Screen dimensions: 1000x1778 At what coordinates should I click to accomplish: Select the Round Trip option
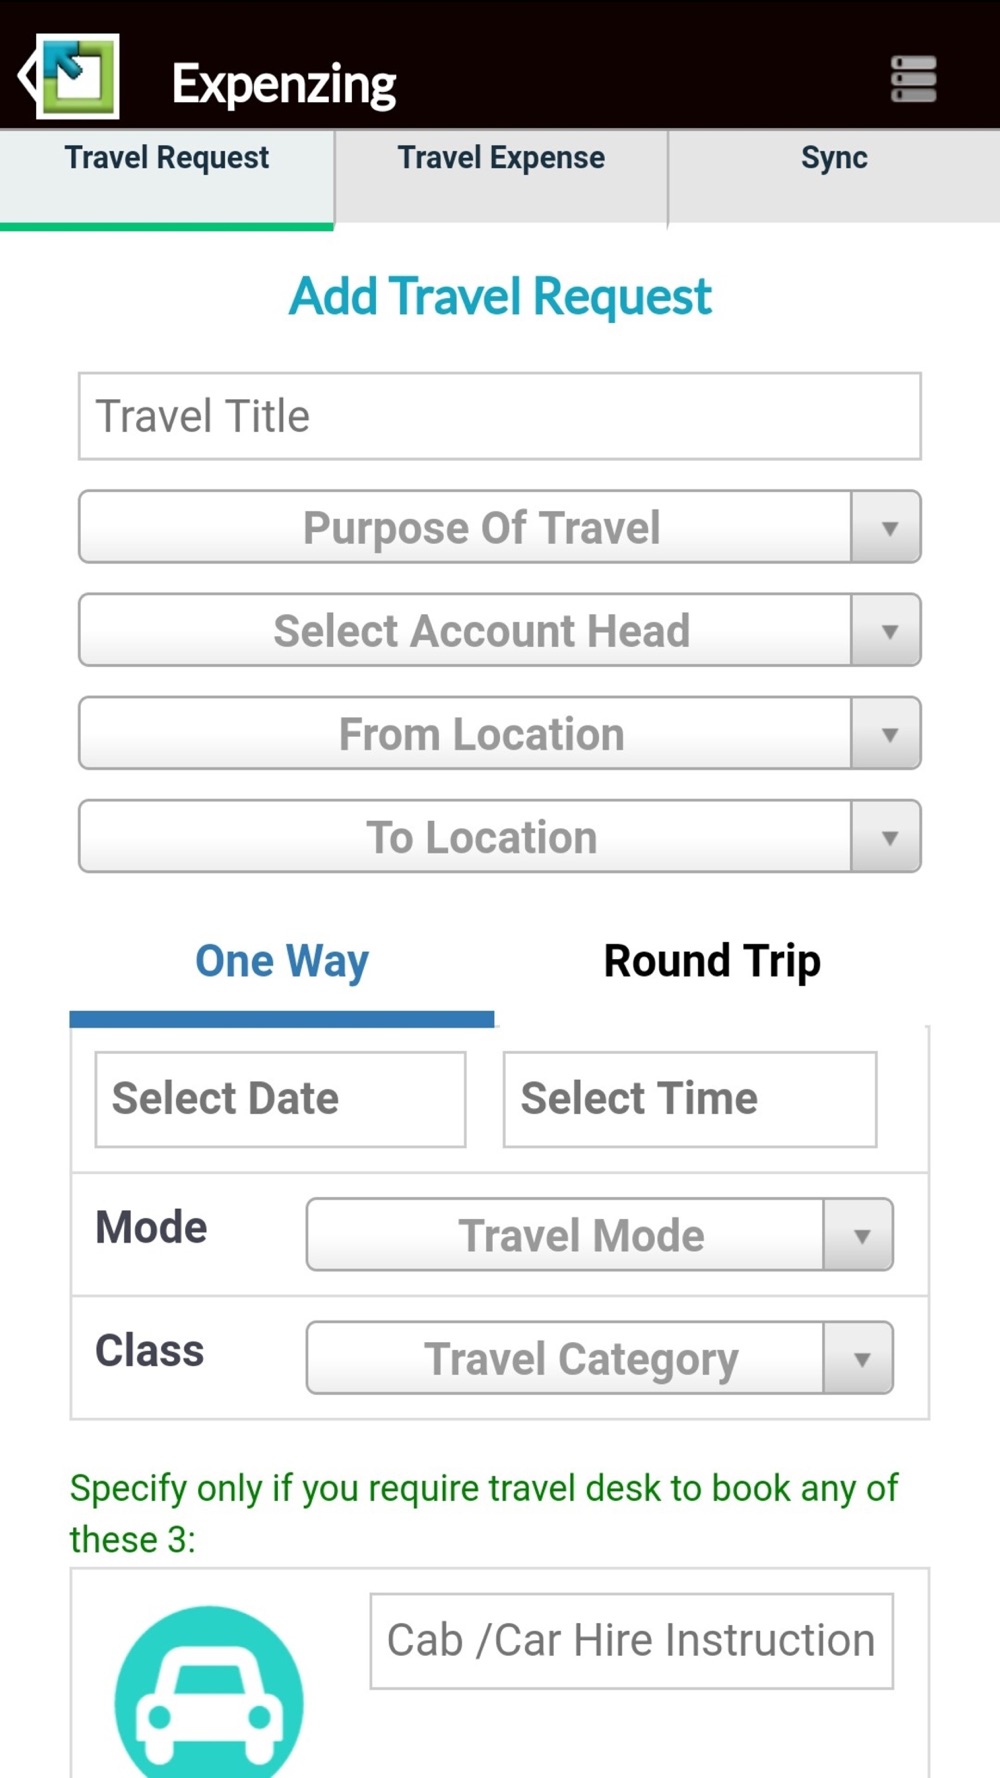(712, 962)
